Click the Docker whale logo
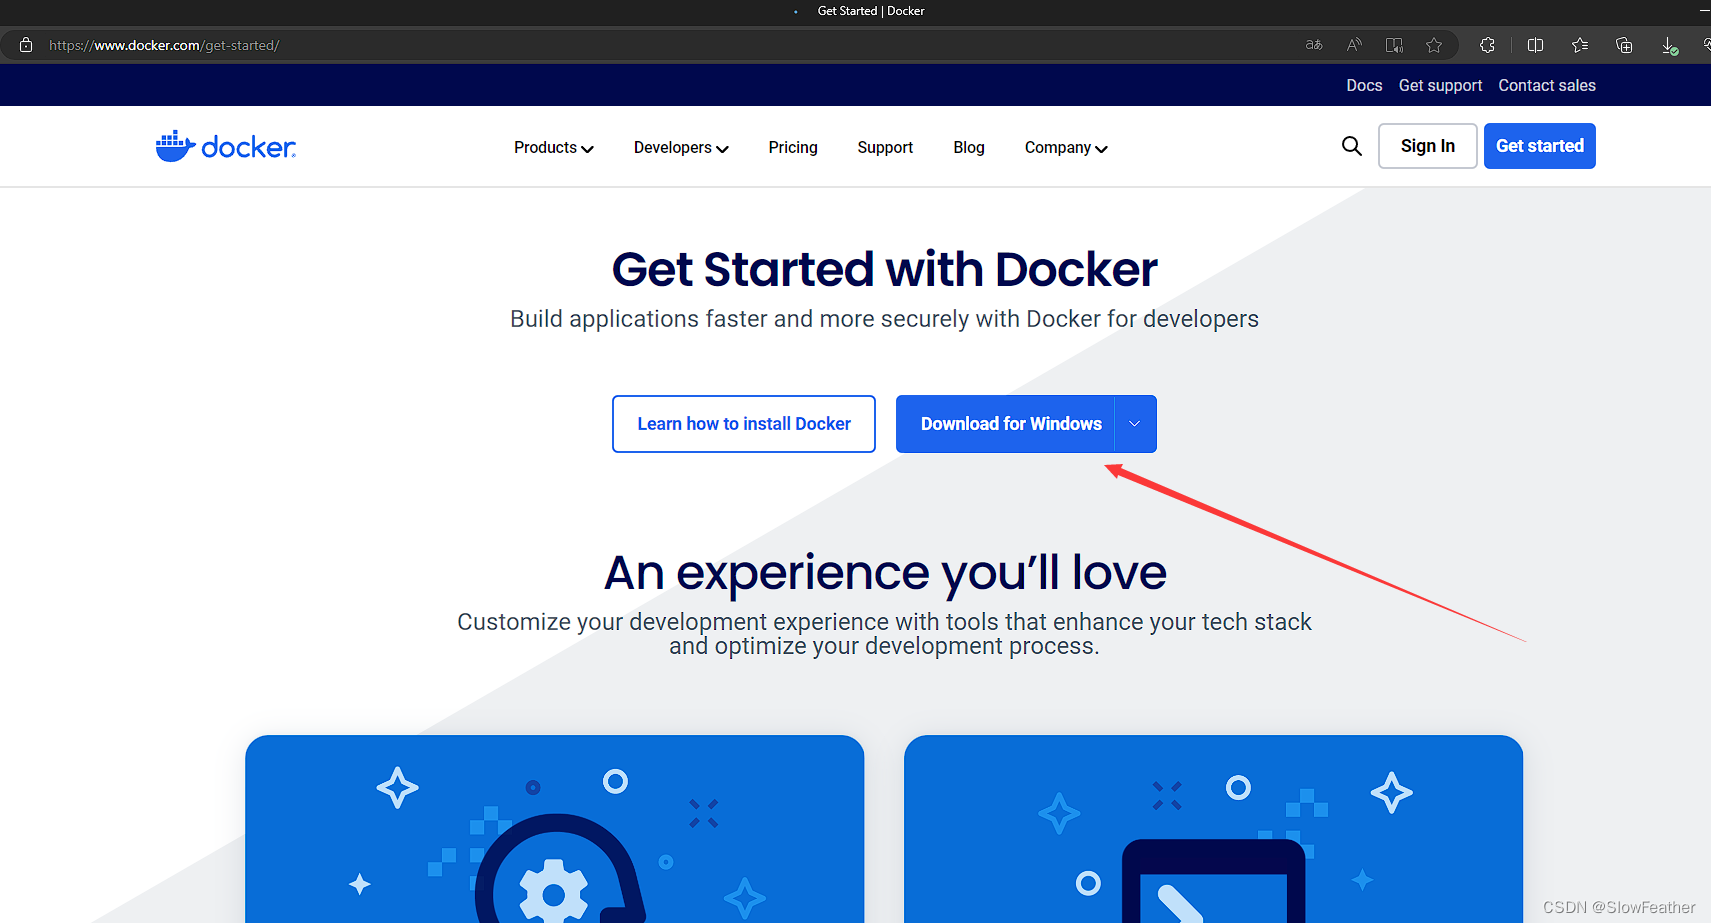The width and height of the screenshot is (1711, 923). point(226,146)
